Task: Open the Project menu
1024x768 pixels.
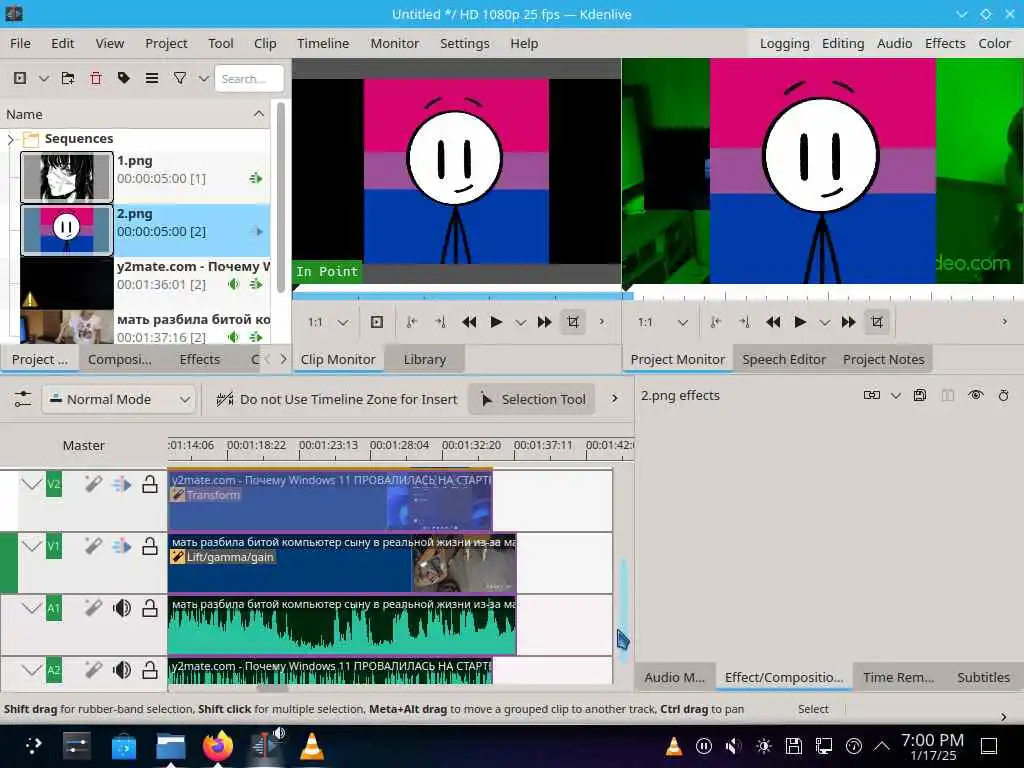Action: 166,43
